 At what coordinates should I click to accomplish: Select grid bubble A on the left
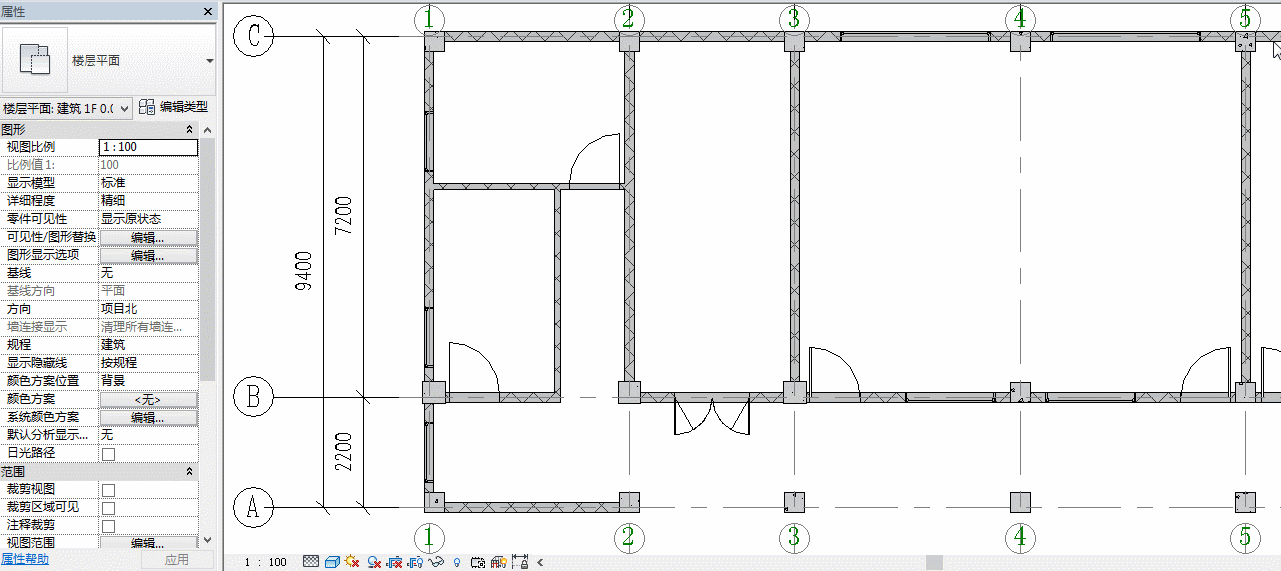click(x=253, y=508)
